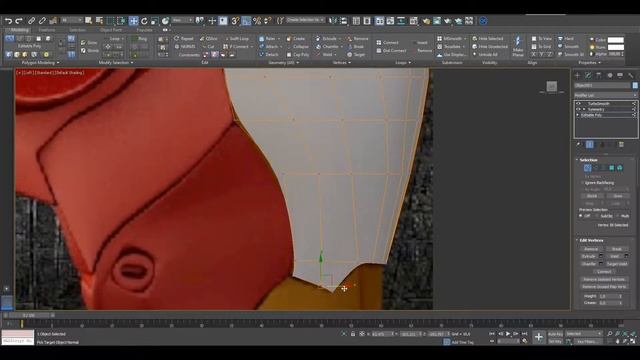
Task: Switch to the Object Paint ribbon tab
Action: pos(111,30)
